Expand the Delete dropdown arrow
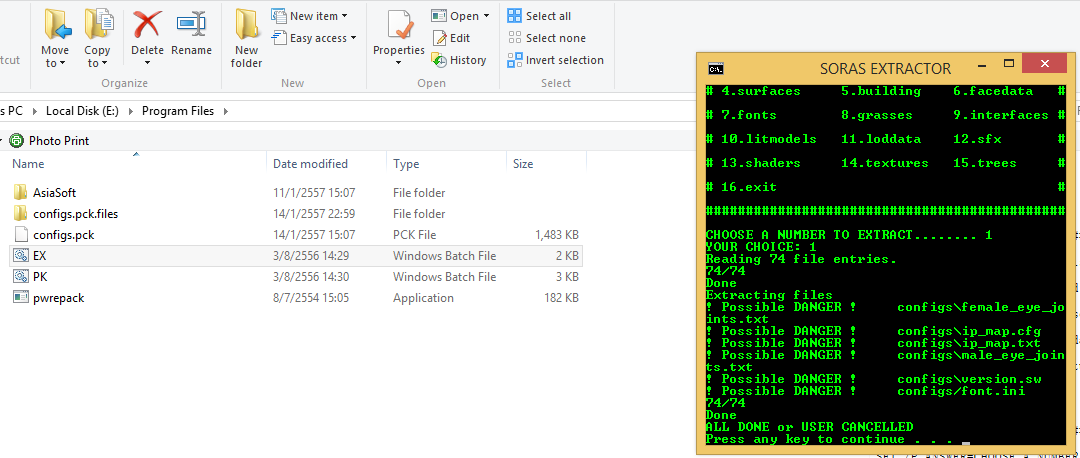This screenshot has height=458, width=1080. pyautogui.click(x=147, y=63)
